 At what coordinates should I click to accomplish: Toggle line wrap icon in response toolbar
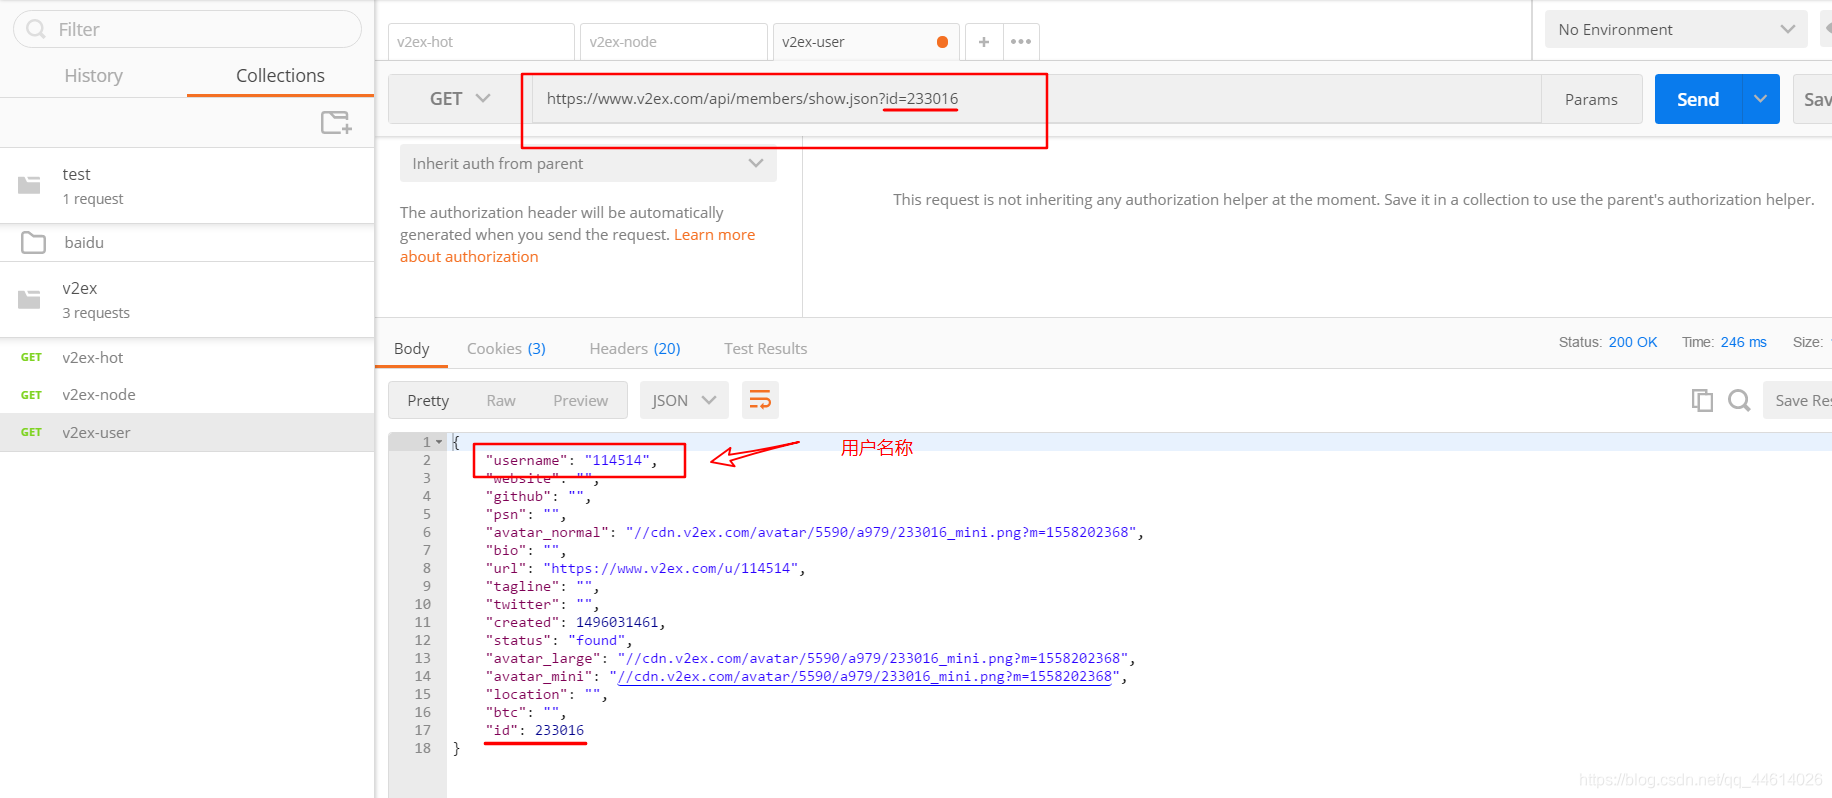pyautogui.click(x=760, y=400)
